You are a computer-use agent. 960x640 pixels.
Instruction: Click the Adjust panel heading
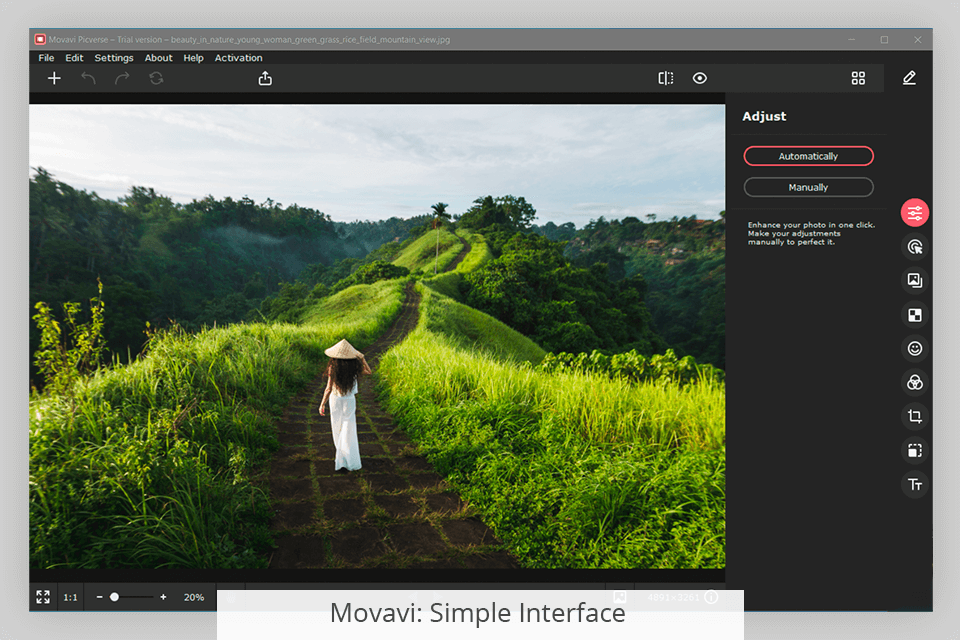(x=764, y=116)
